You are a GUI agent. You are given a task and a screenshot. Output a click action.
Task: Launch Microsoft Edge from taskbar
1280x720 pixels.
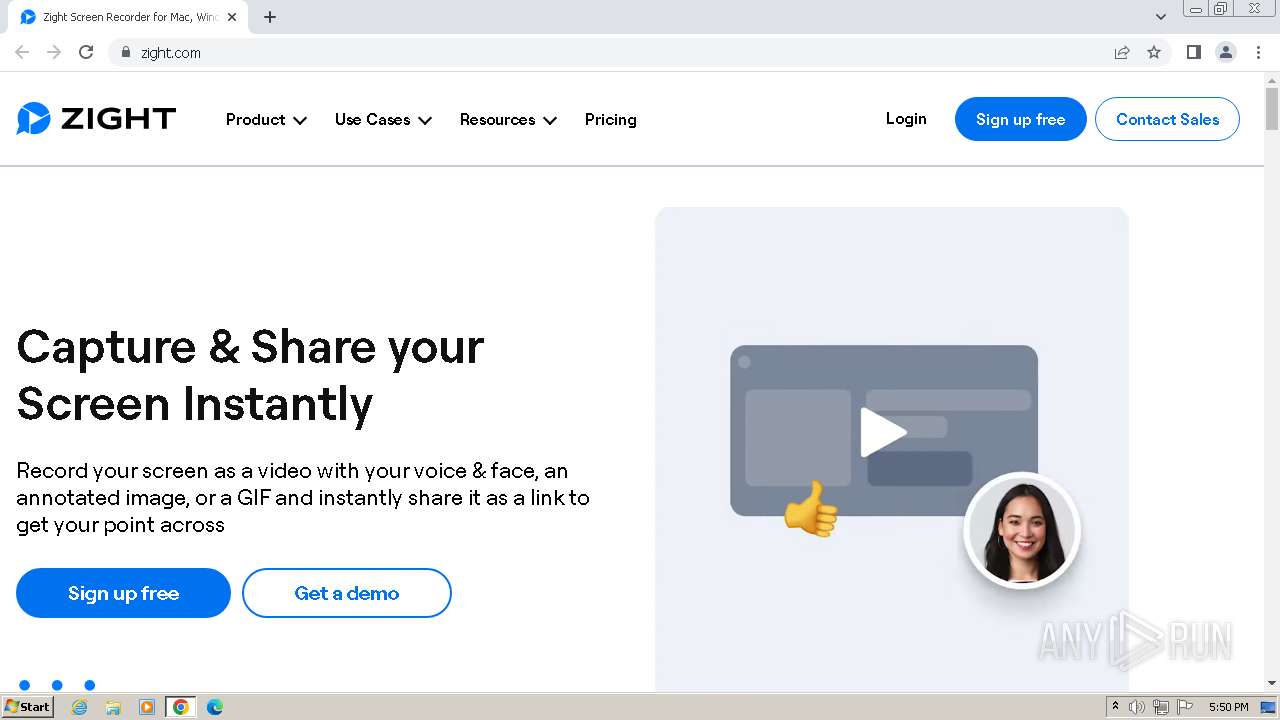click(215, 707)
